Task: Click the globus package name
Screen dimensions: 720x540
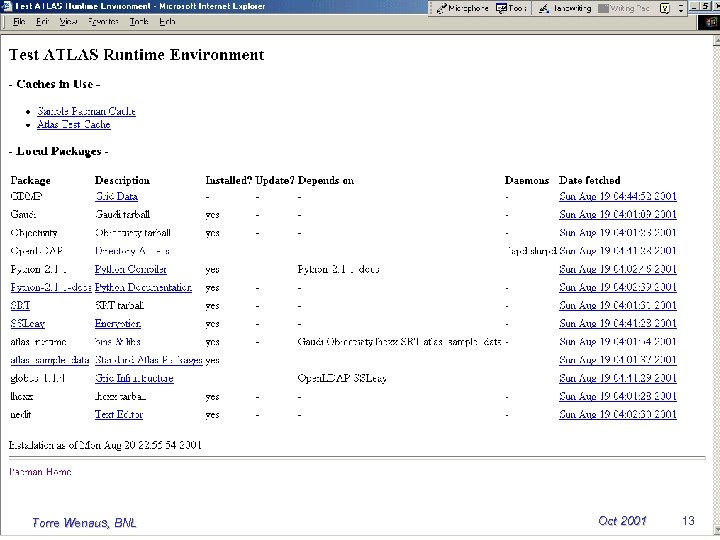Action: tap(38, 378)
